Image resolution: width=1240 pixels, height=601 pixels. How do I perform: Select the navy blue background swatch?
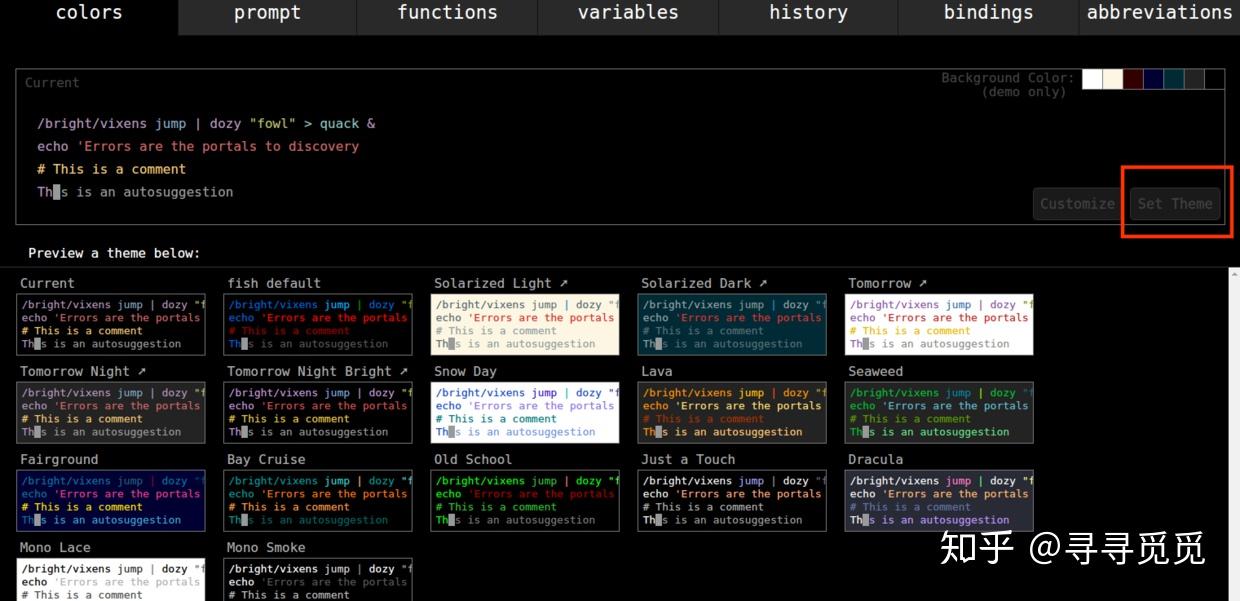[x=1153, y=79]
